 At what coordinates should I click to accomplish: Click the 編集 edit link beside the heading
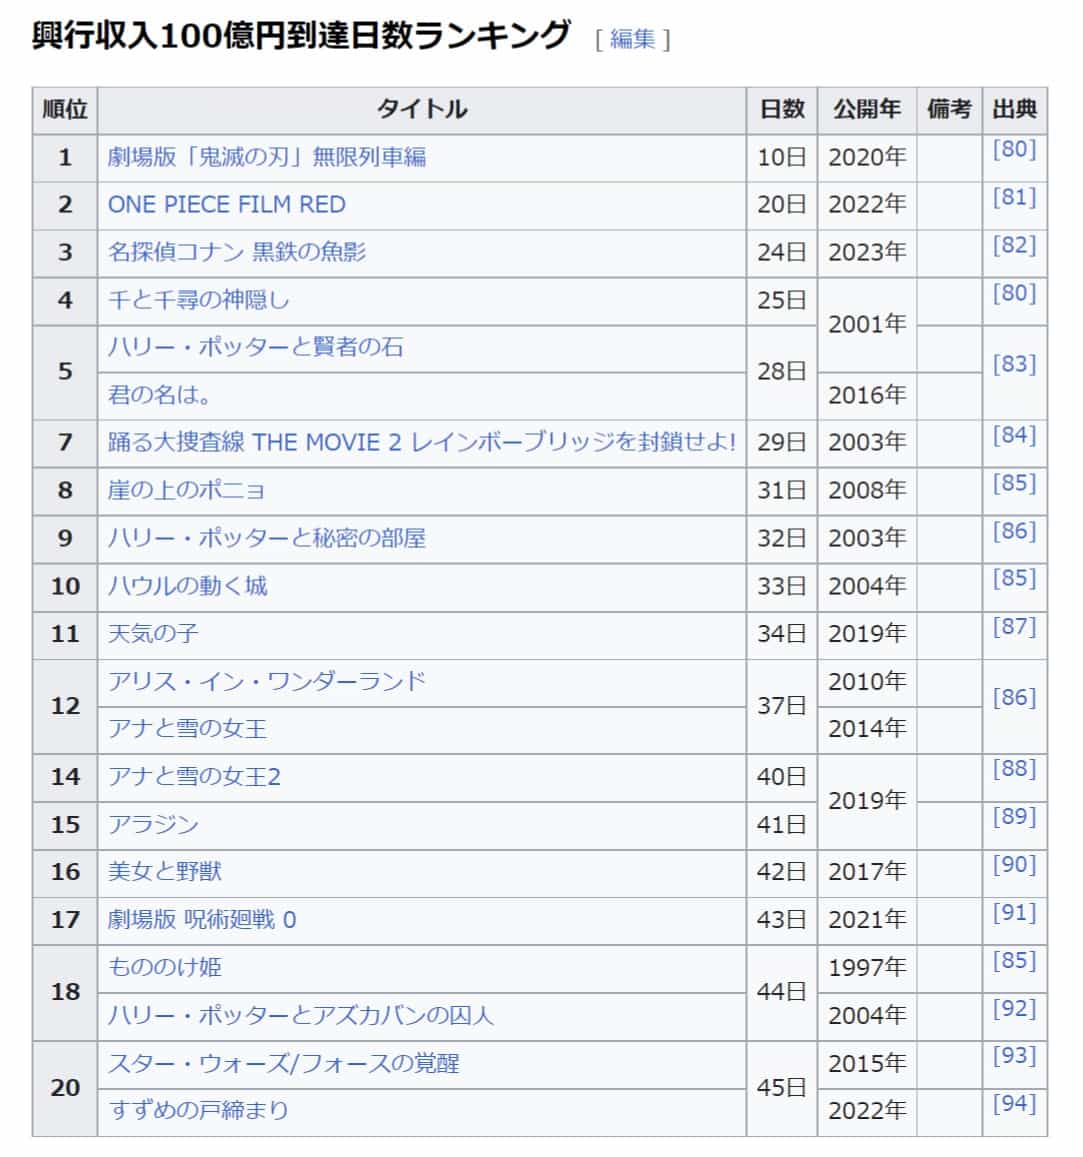pyautogui.click(x=632, y=39)
